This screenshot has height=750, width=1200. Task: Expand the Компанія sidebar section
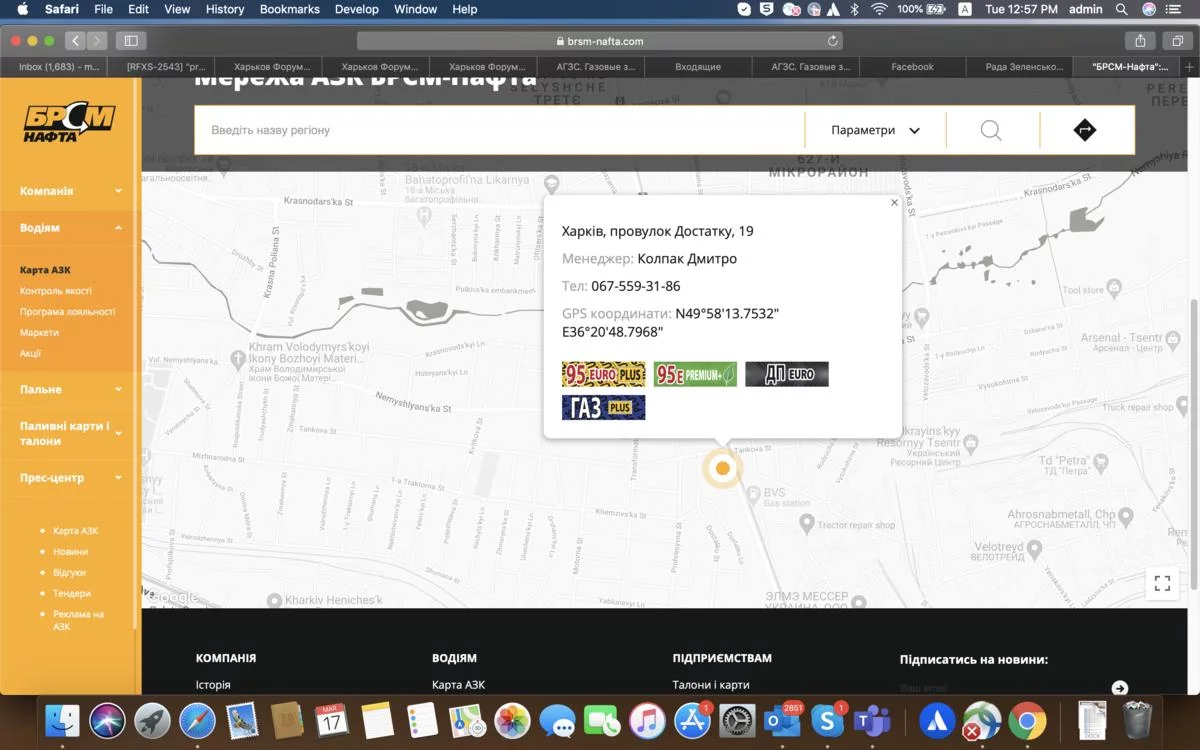coord(71,191)
